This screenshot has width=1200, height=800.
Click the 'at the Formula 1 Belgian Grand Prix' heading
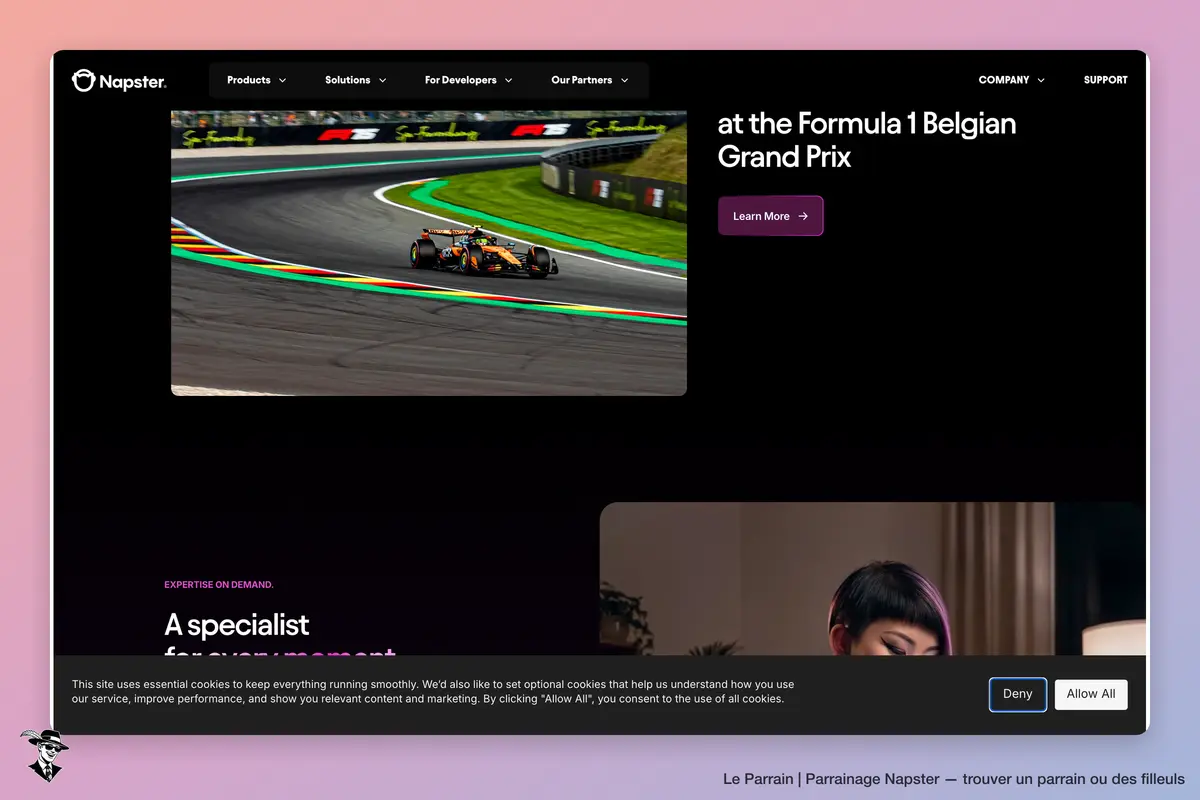[867, 140]
